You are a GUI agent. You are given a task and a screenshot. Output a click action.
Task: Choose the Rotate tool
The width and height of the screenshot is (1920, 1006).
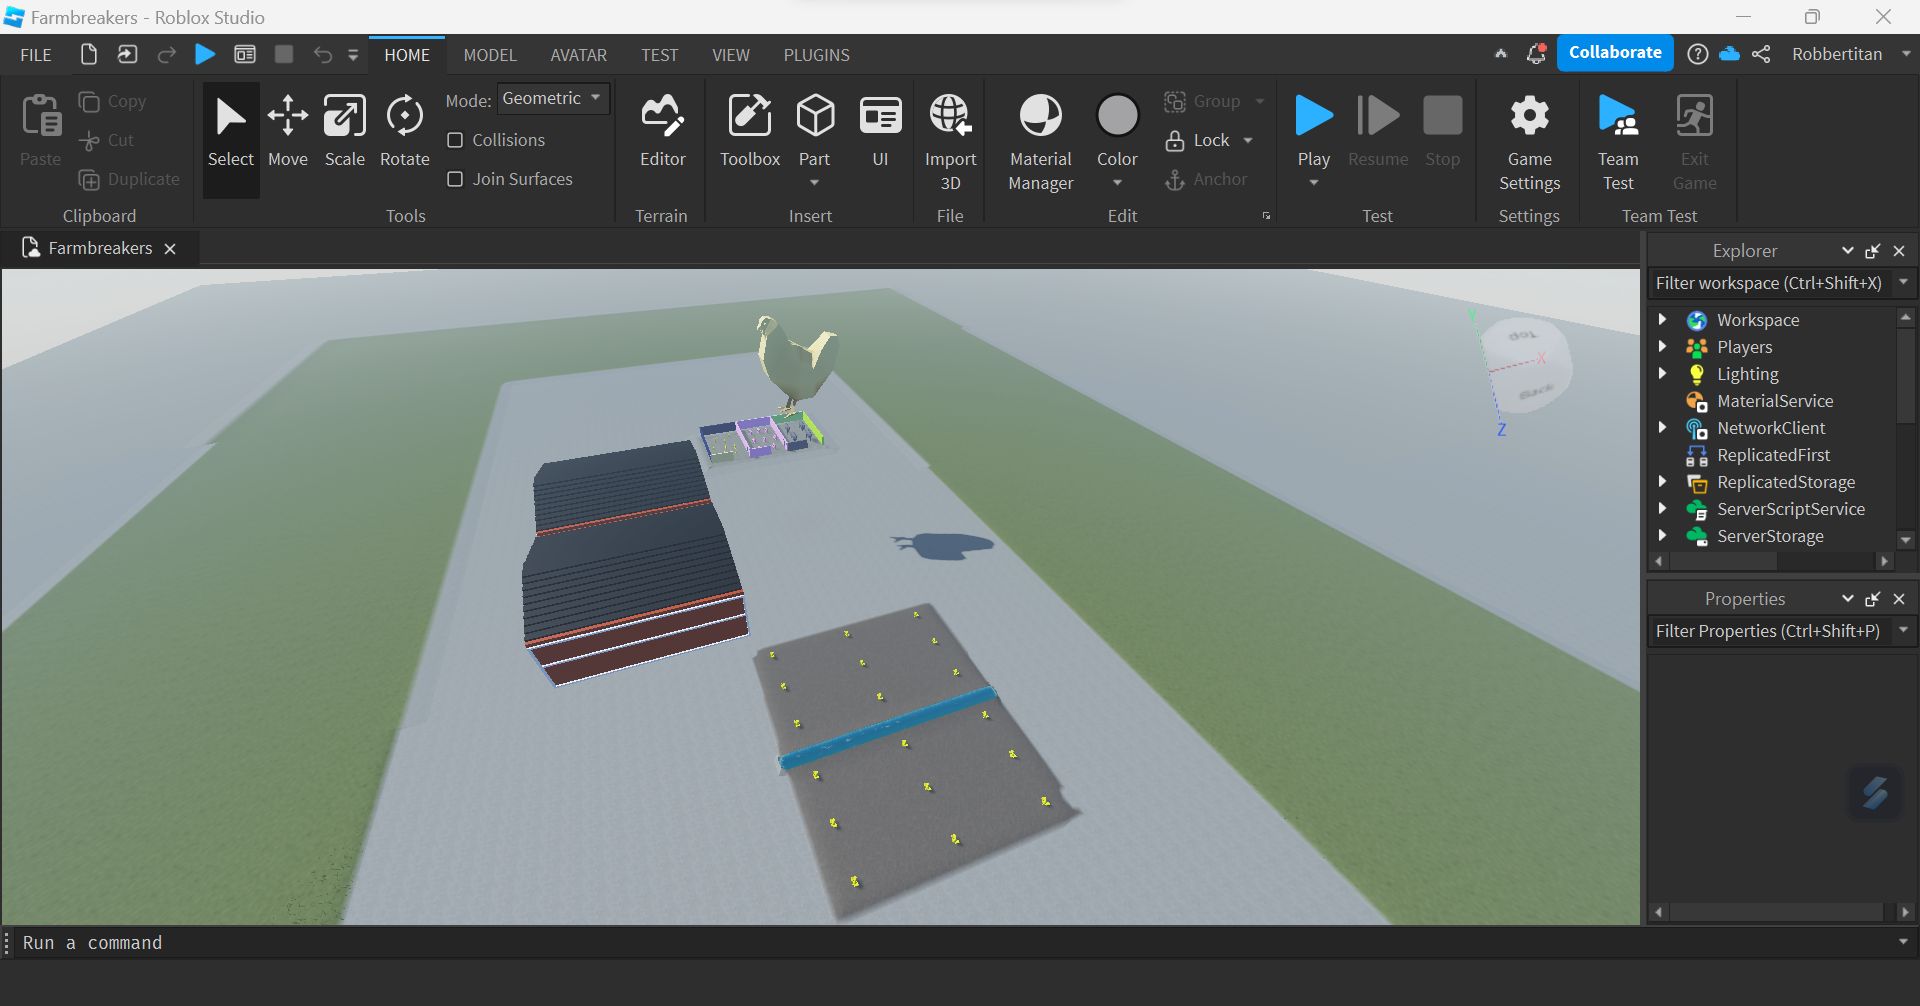pyautogui.click(x=404, y=133)
